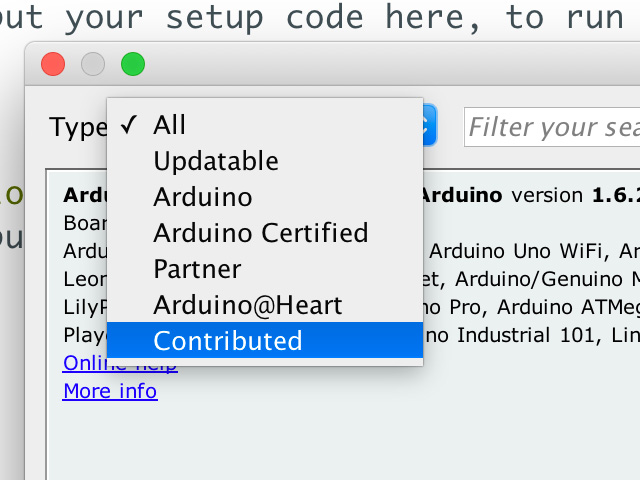Click the Arduino Industrial 101 description line
Image resolution: width=640 pixels, height=480 pixels.
tap(530, 333)
